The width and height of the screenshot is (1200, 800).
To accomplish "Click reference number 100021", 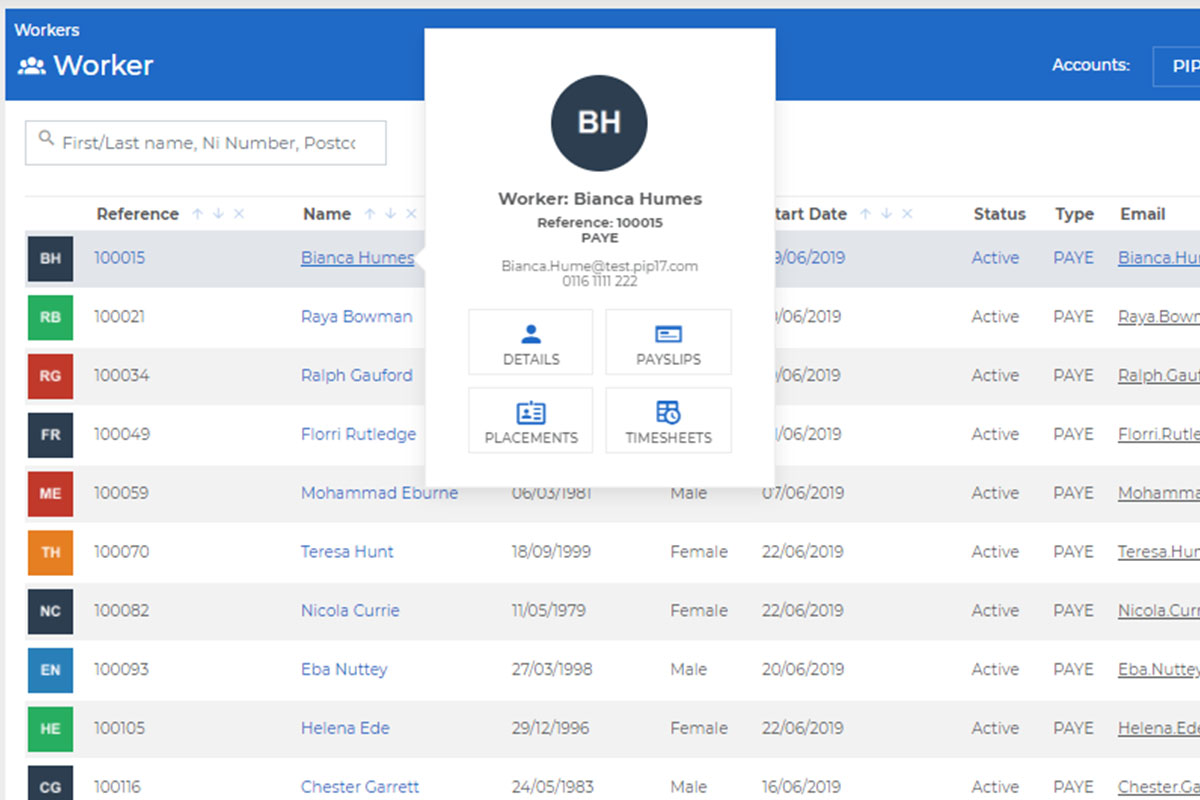I will 120,317.
